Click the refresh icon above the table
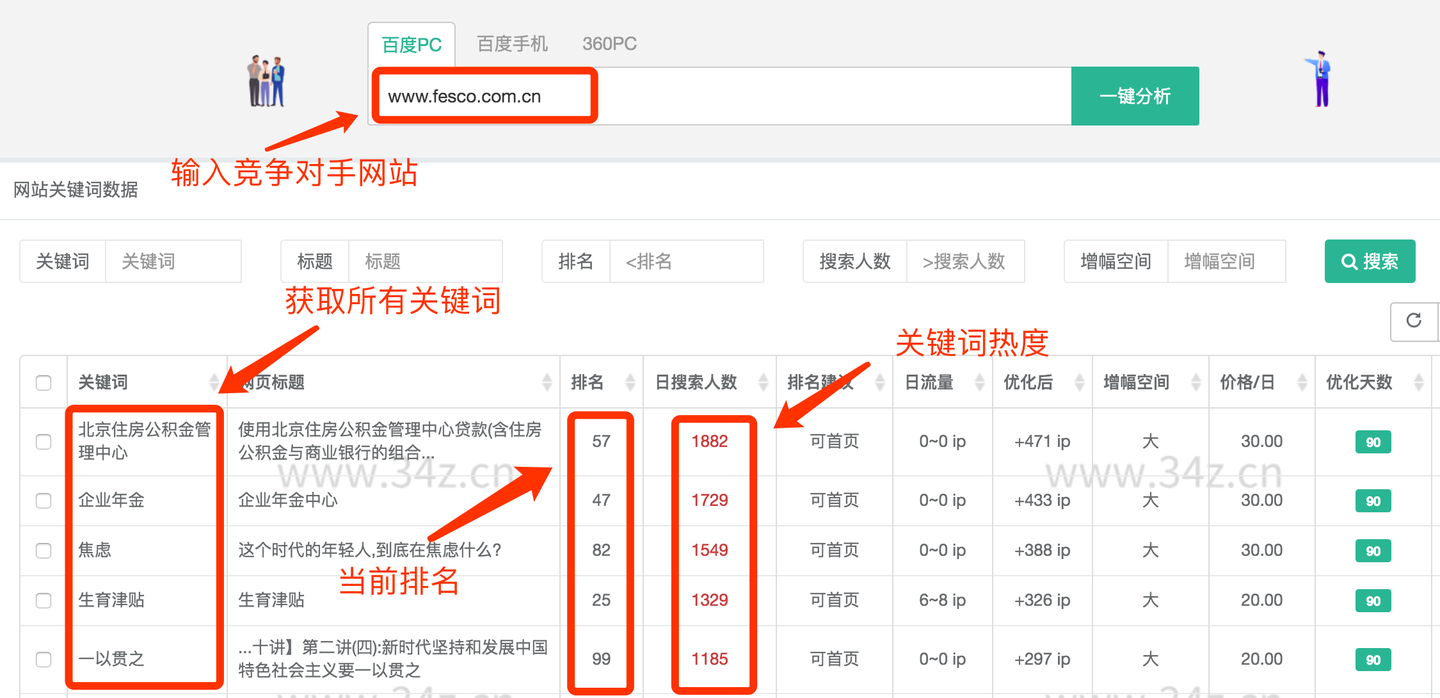1440x698 pixels. (x=1413, y=321)
